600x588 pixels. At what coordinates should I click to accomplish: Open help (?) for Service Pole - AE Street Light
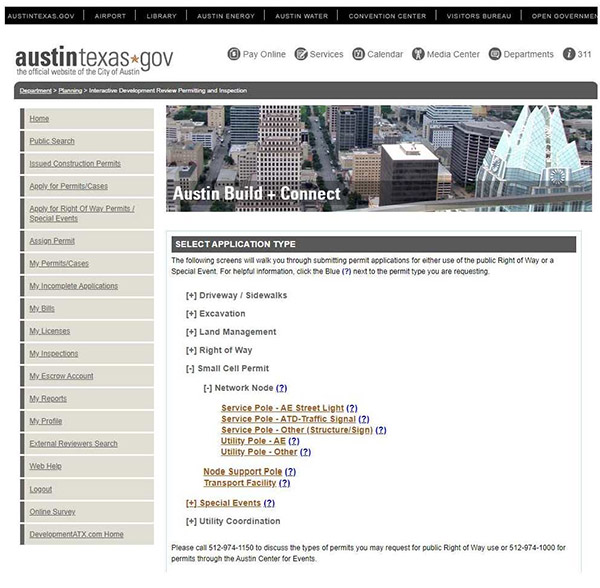[x=352, y=408]
